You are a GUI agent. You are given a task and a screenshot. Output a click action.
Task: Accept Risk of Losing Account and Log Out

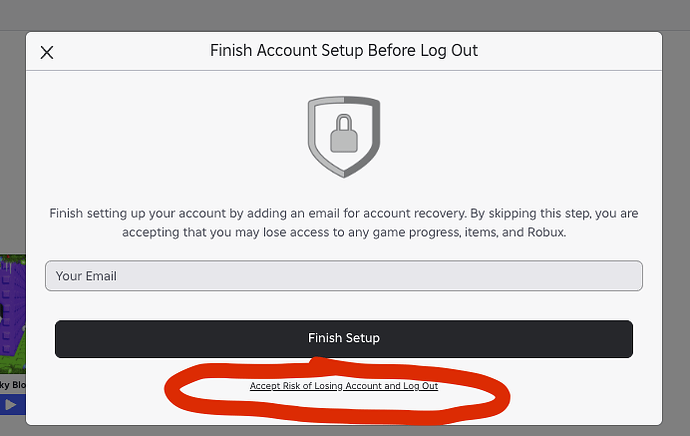tap(344, 385)
